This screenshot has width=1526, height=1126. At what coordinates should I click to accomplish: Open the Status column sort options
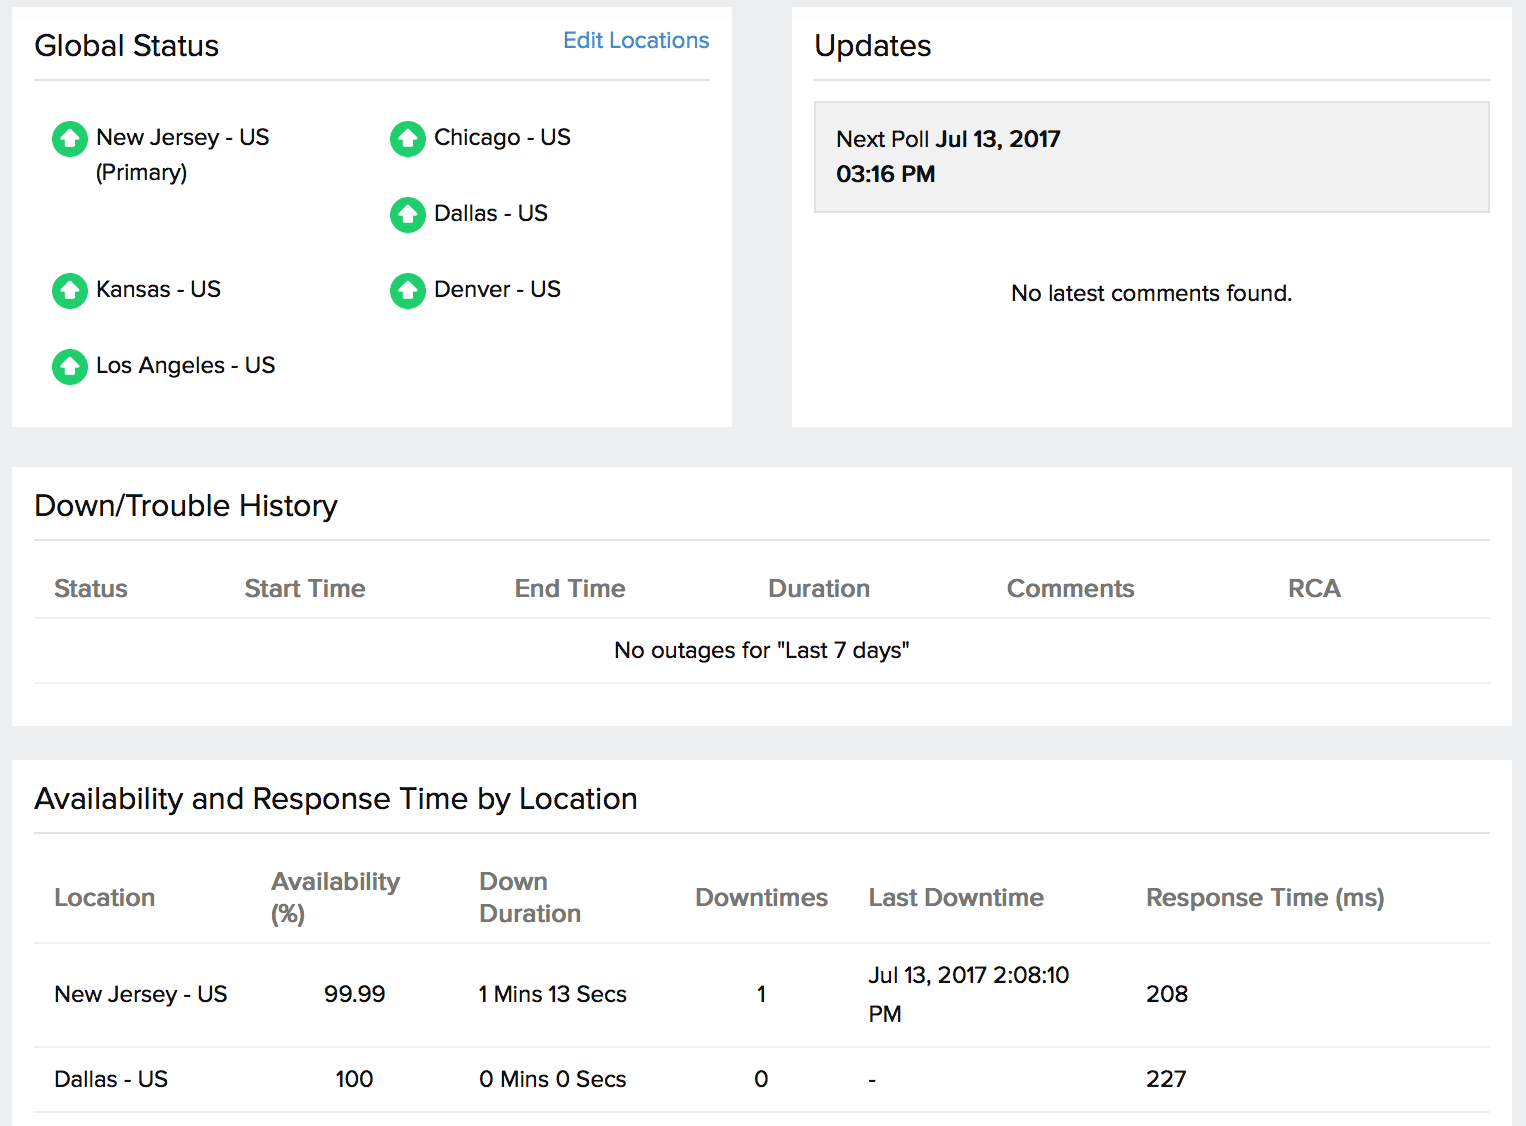click(x=90, y=588)
